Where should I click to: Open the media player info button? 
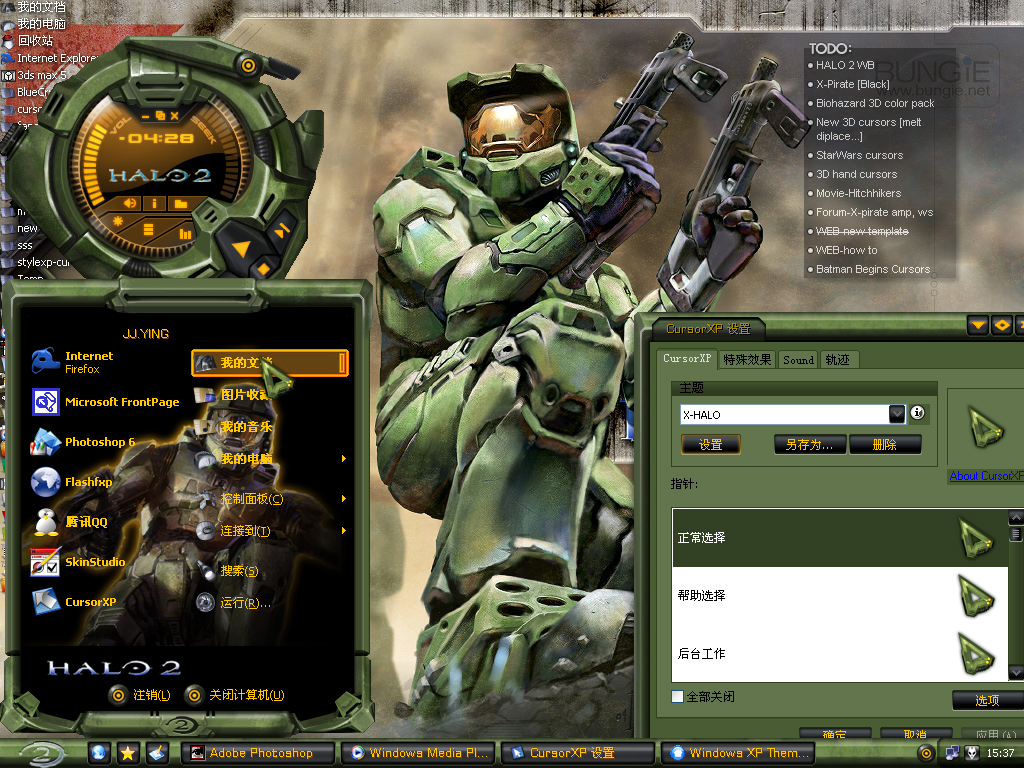tap(154, 203)
